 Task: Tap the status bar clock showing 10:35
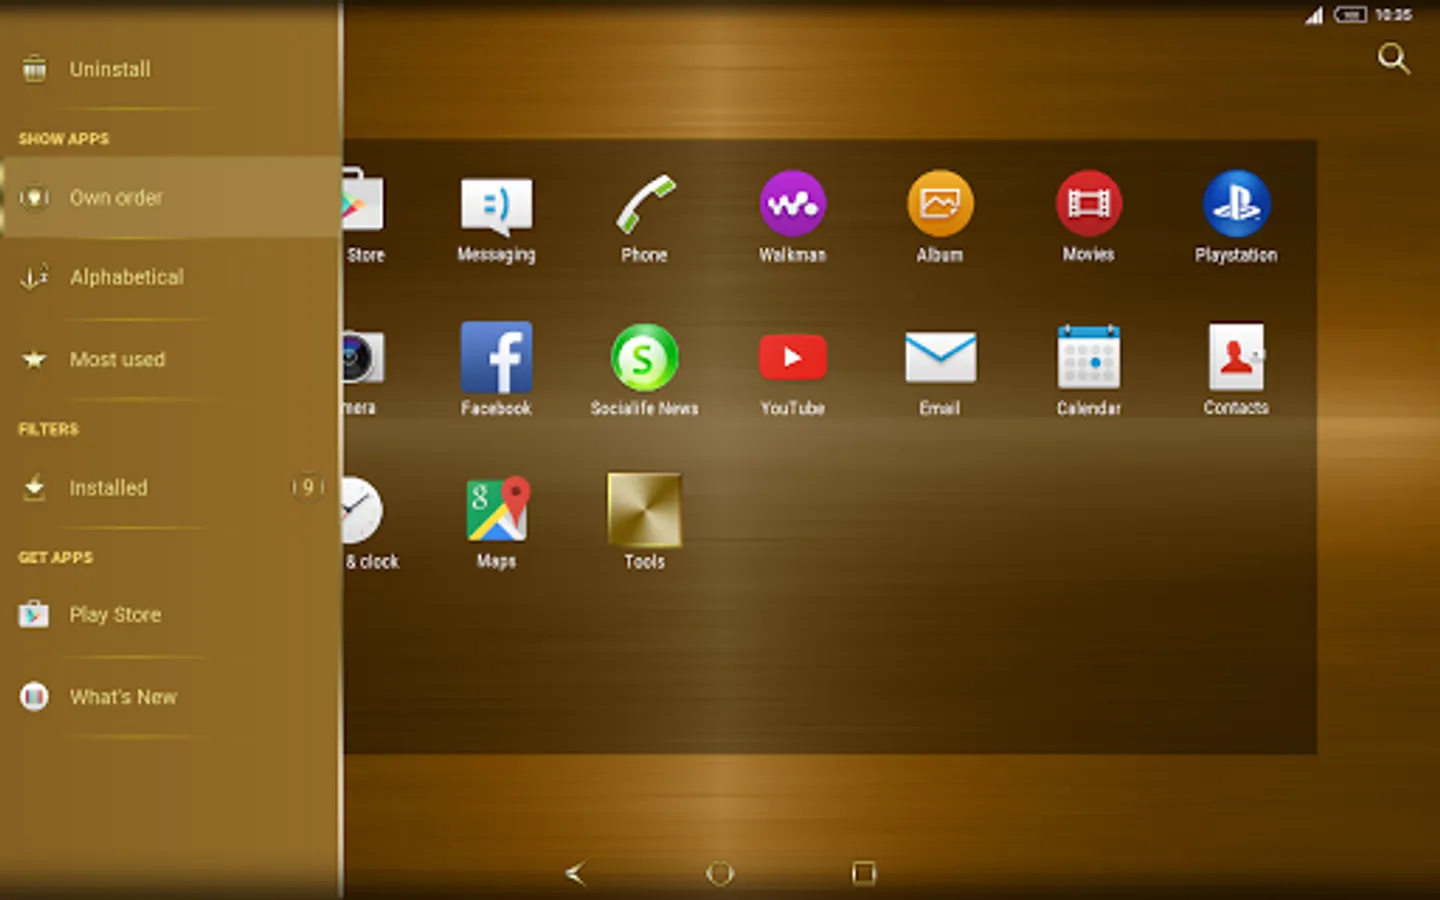1393,15
